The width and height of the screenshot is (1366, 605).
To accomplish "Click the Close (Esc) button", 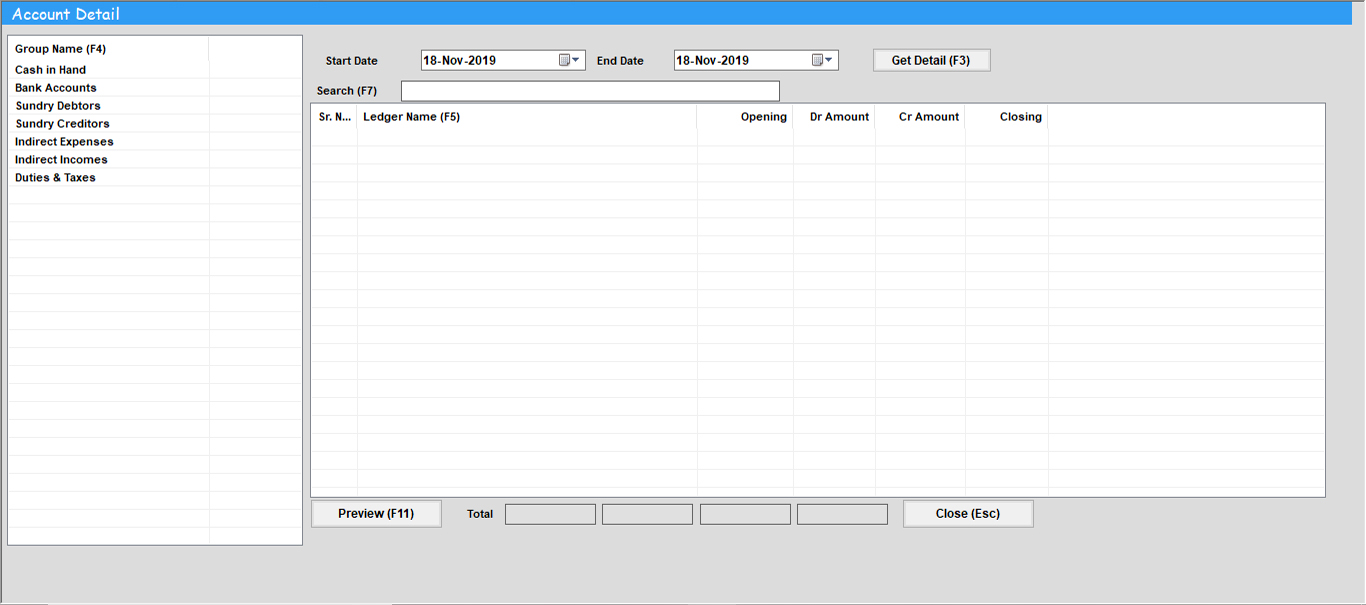I will pyautogui.click(x=968, y=513).
